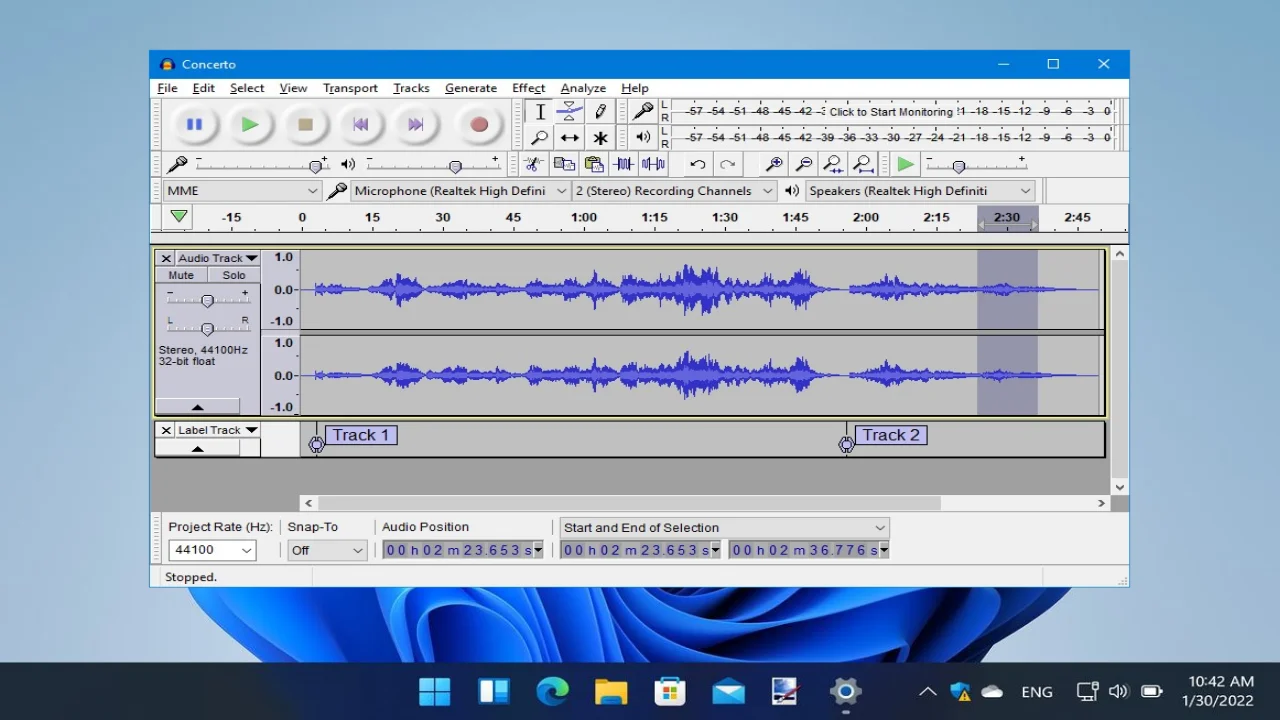
Task: Click the Audio Track pan slider
Action: click(207, 328)
